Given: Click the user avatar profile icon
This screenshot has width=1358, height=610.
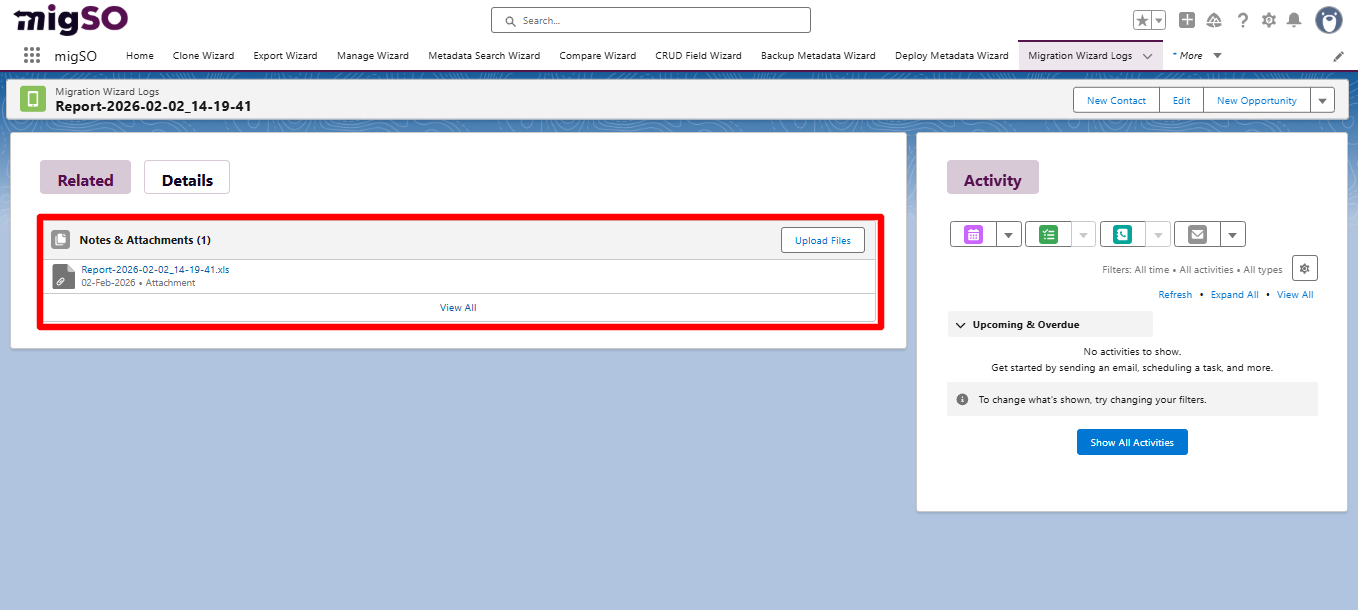Looking at the screenshot, I should click(x=1328, y=19).
